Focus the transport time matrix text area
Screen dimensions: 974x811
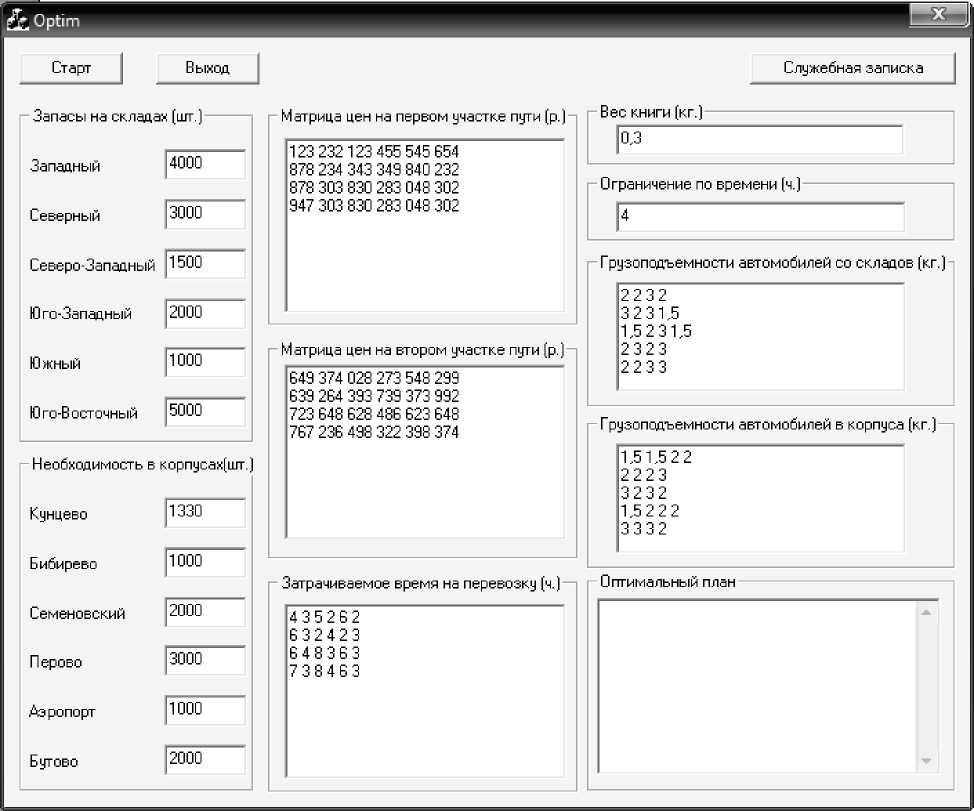[x=425, y=691]
